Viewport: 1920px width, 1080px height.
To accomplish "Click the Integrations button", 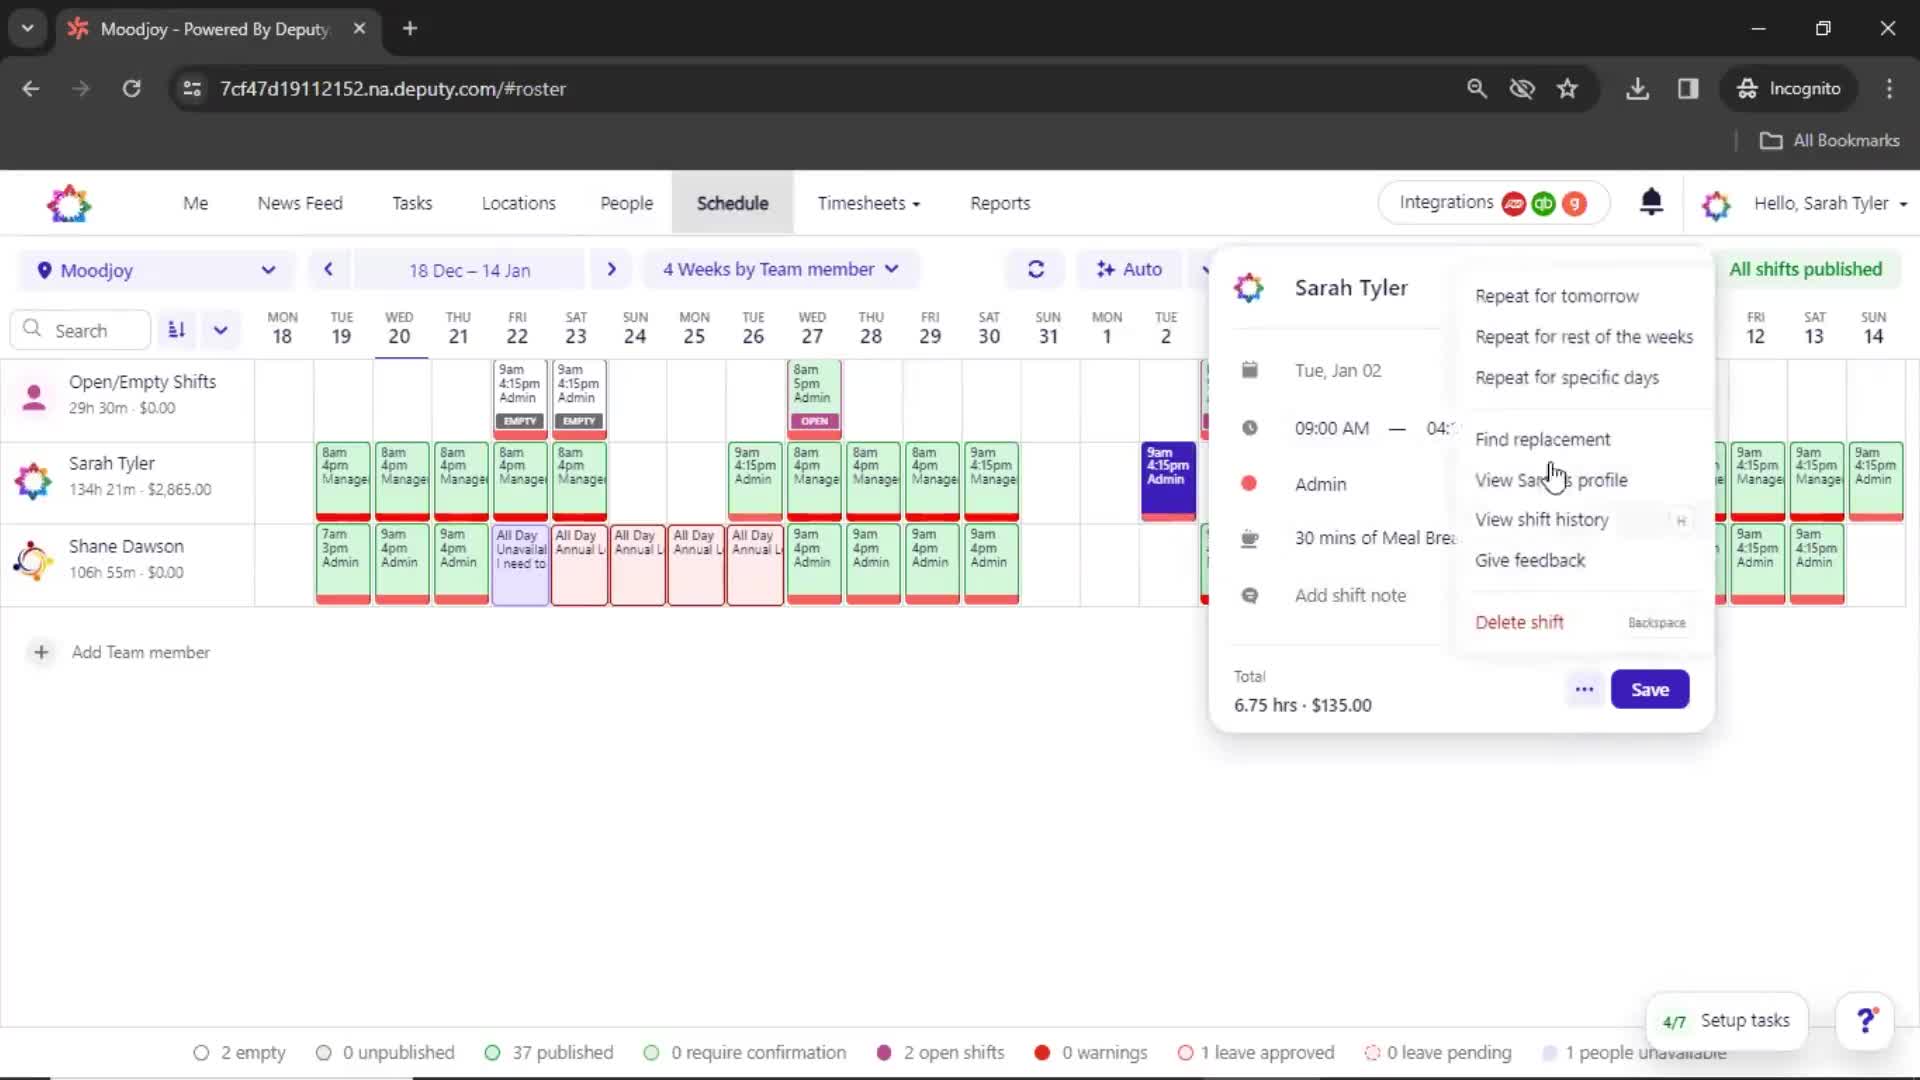I will tap(1493, 203).
